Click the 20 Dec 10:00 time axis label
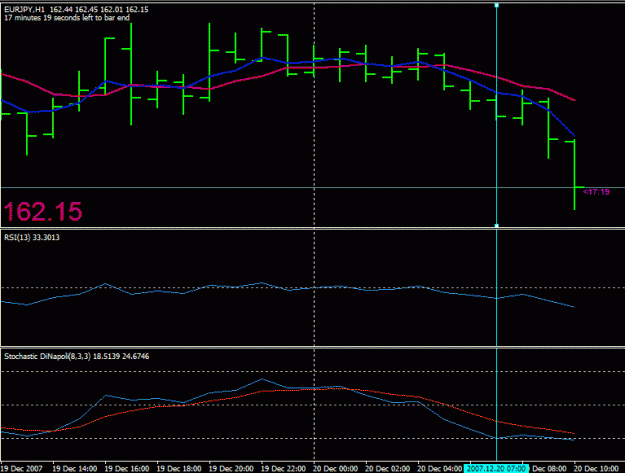This screenshot has height=473, width=625. click(x=596, y=469)
